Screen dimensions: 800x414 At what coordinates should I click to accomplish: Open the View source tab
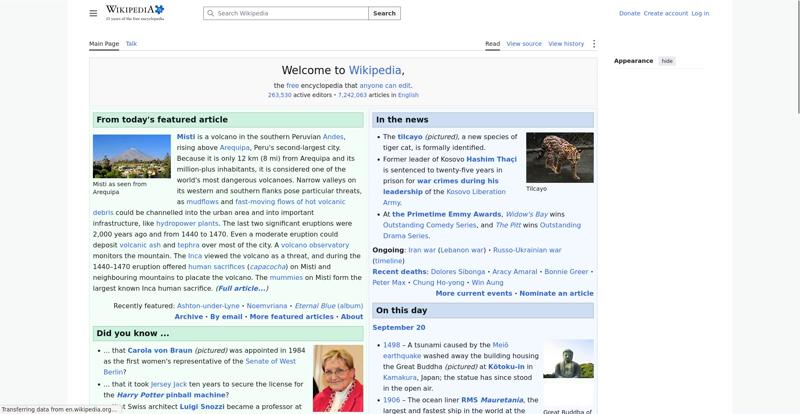[524, 44]
